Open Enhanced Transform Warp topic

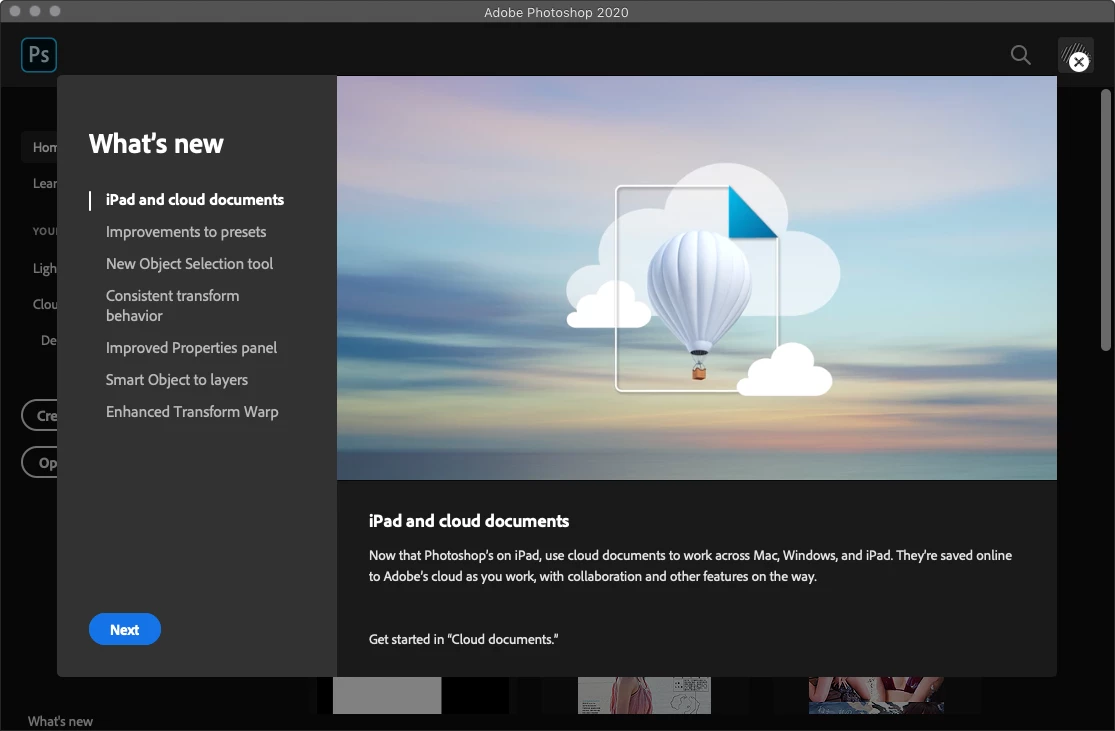click(x=192, y=412)
